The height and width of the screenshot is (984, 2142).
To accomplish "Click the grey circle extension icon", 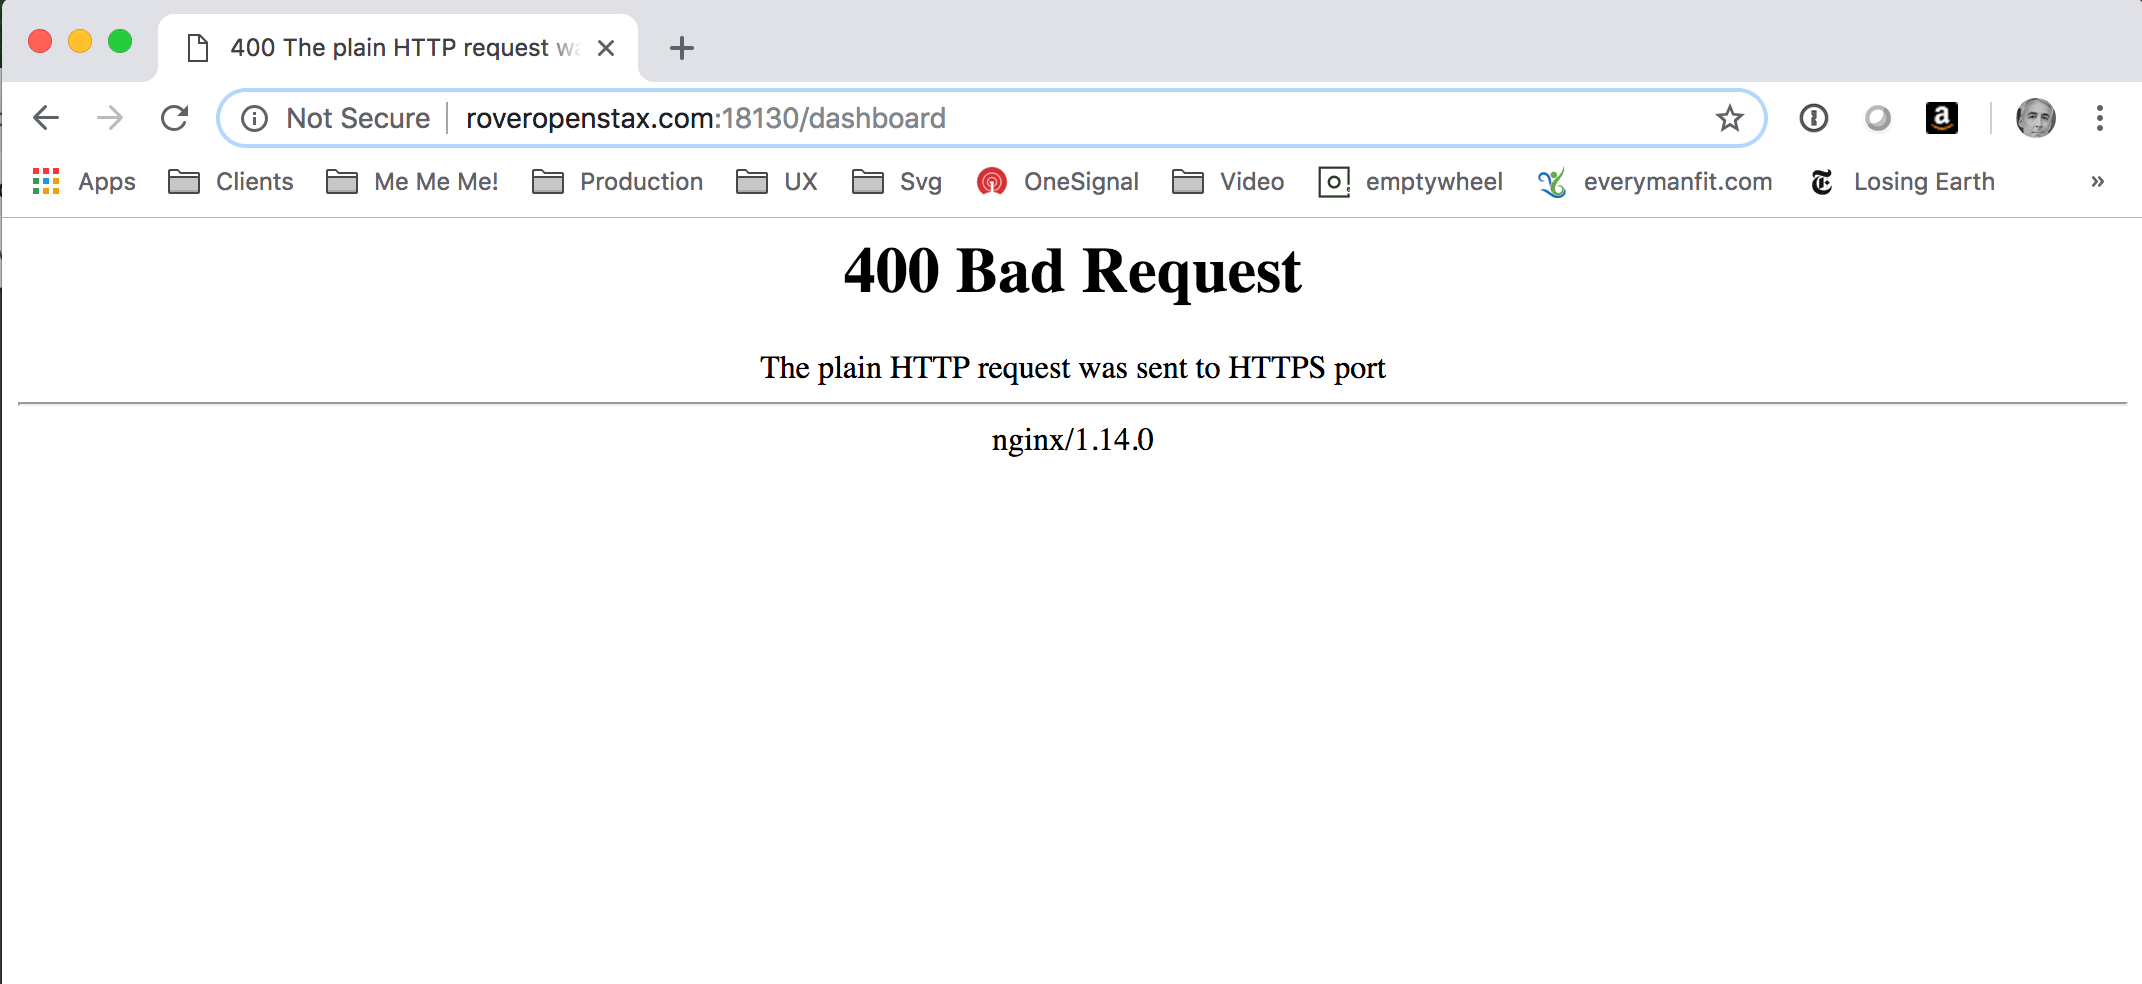I will click(x=1877, y=118).
